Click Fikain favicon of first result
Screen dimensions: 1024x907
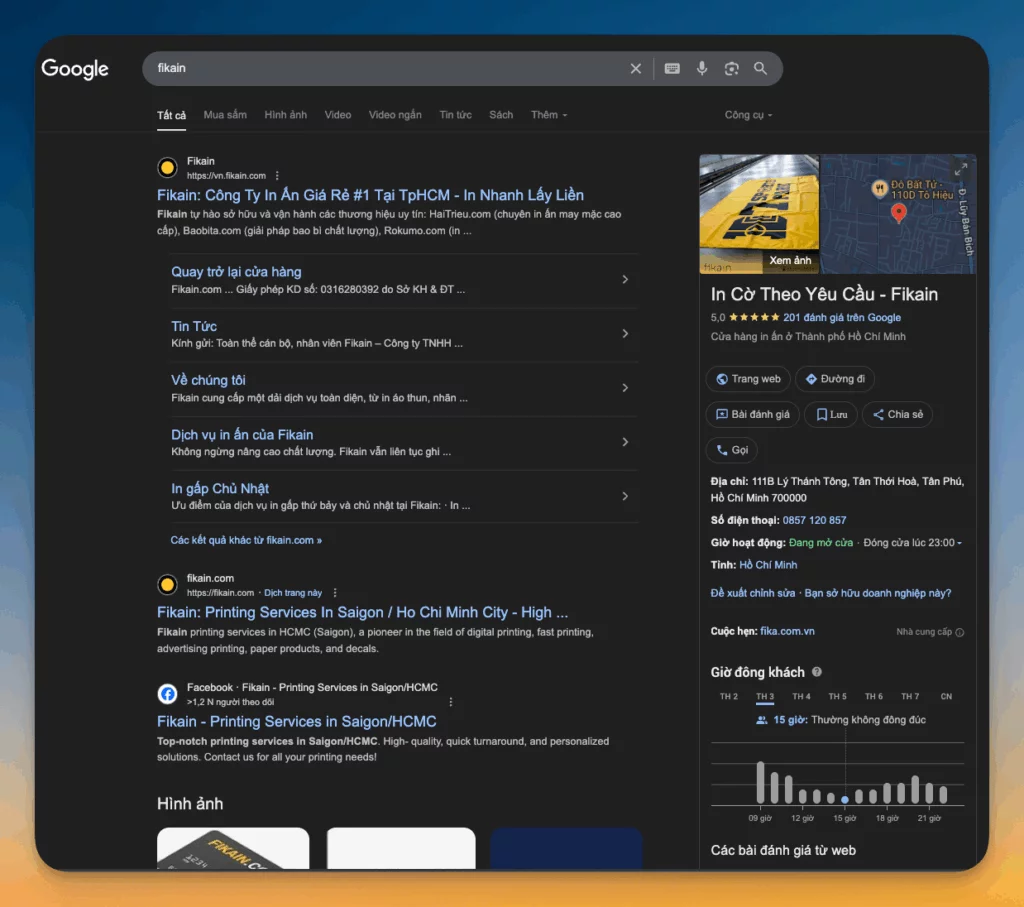pos(167,168)
